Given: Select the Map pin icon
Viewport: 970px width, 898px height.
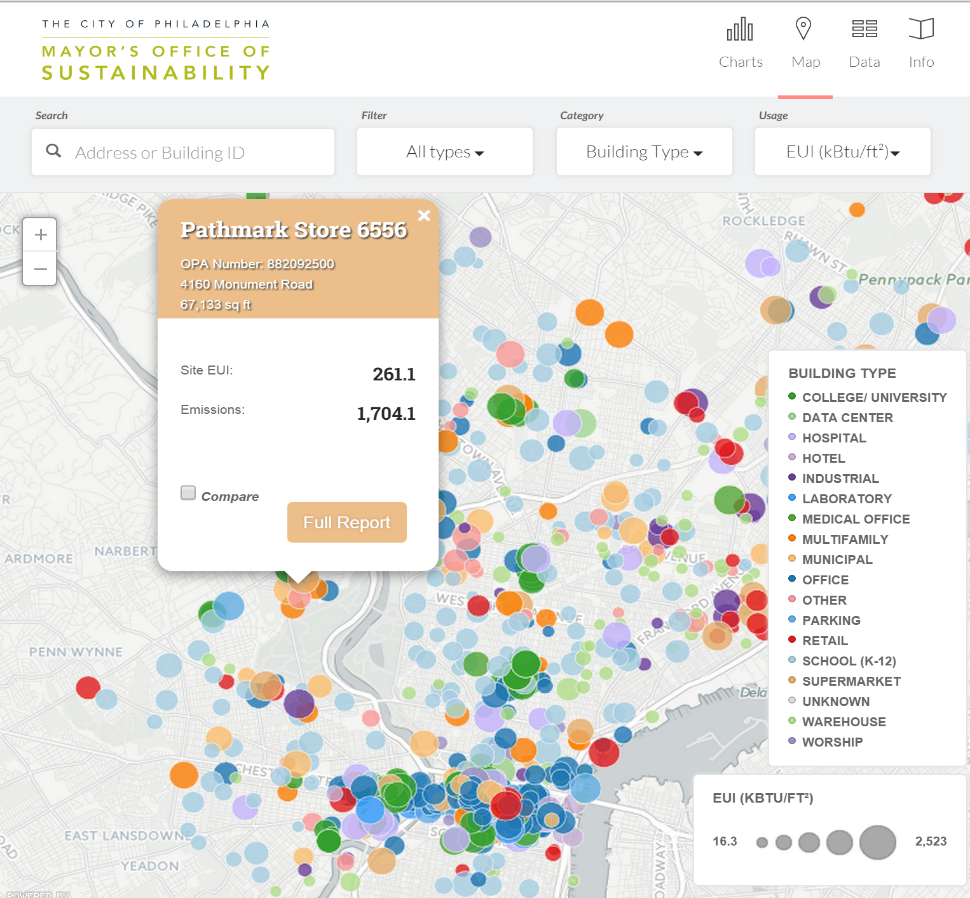Looking at the screenshot, I should pyautogui.click(x=803, y=28).
